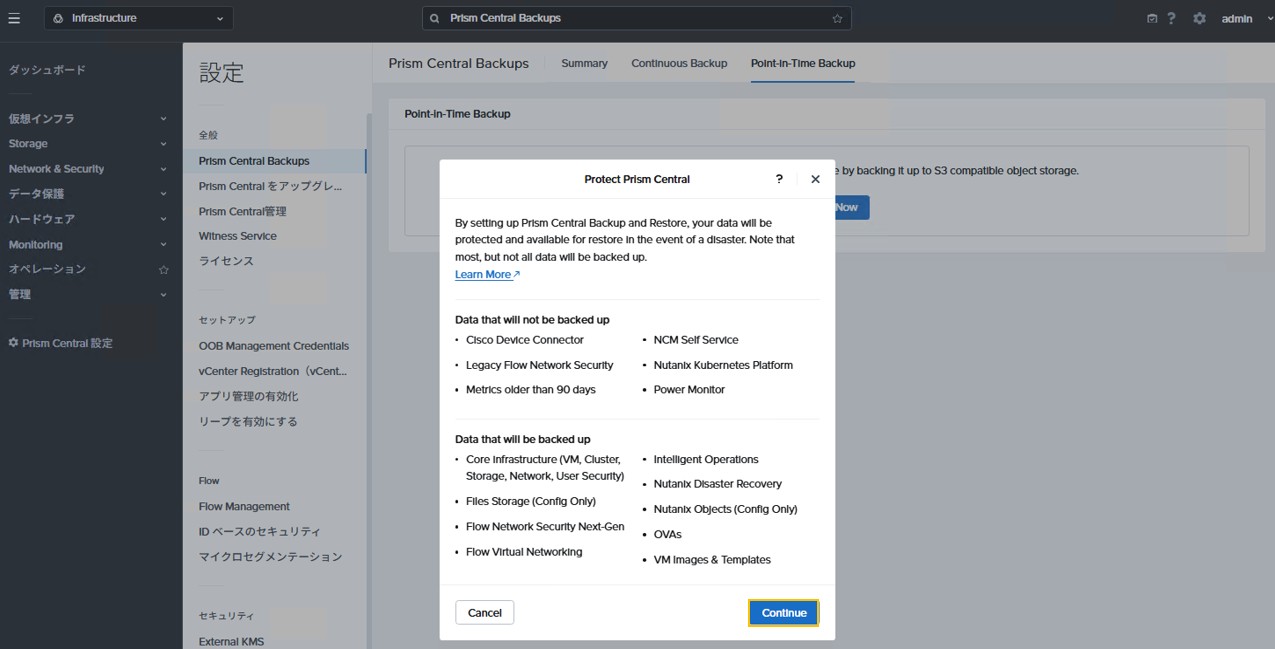Switch to the Summary tab
Screen dimensions: 1275x649
[x=584, y=63]
